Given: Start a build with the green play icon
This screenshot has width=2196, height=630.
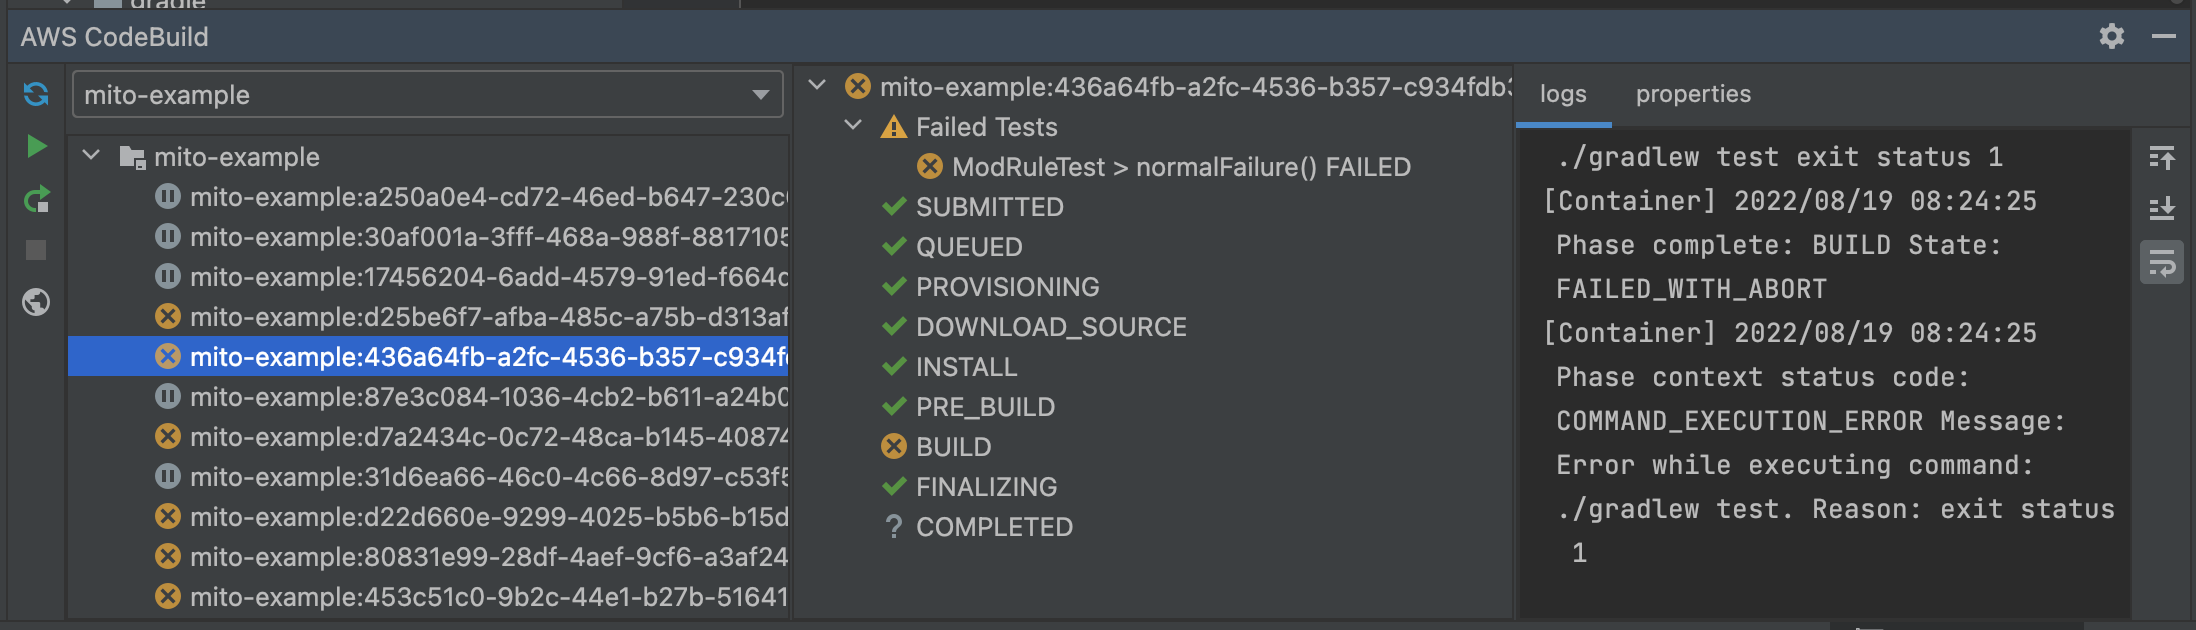Looking at the screenshot, I should click(36, 147).
